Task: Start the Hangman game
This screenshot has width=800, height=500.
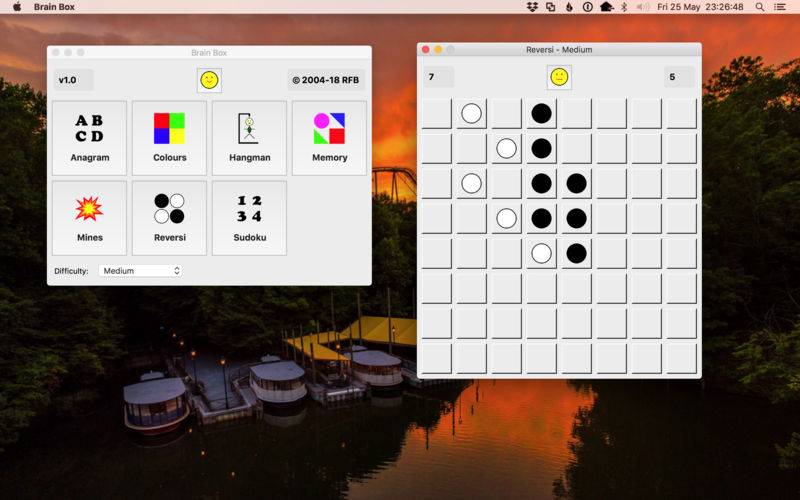Action: coord(249,138)
